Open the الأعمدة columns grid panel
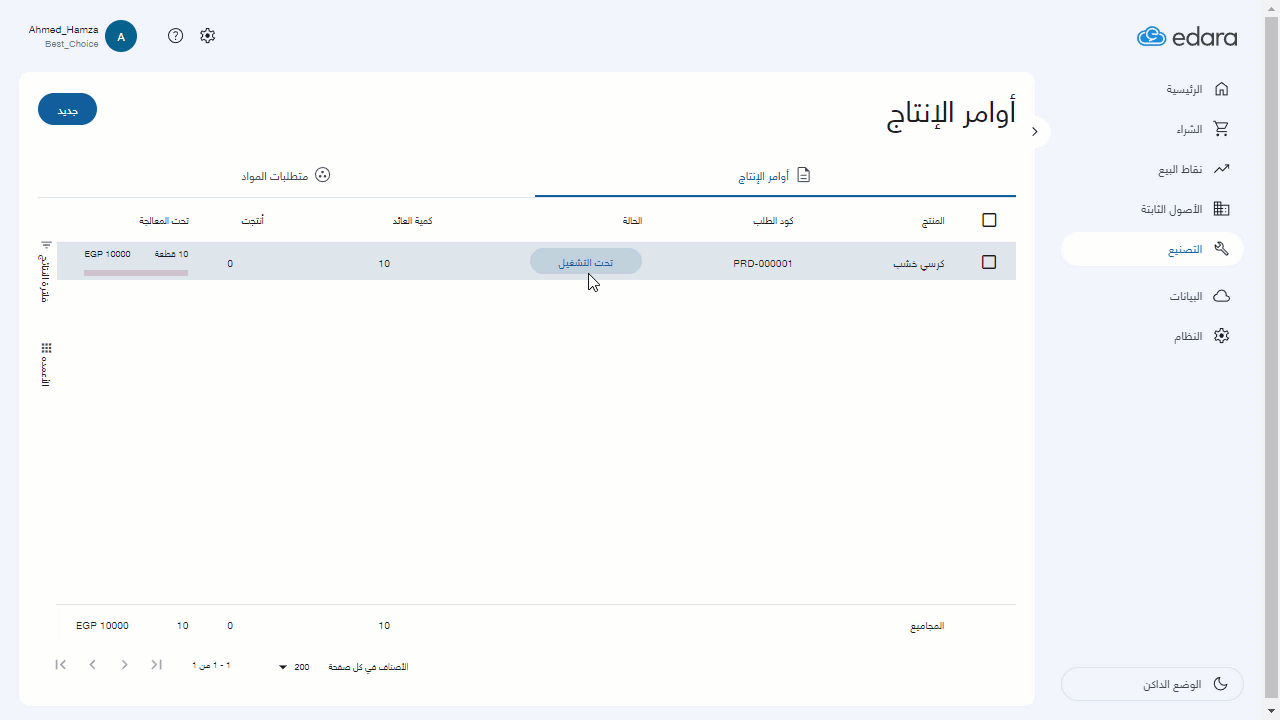The height and width of the screenshot is (720, 1280). tap(46, 365)
